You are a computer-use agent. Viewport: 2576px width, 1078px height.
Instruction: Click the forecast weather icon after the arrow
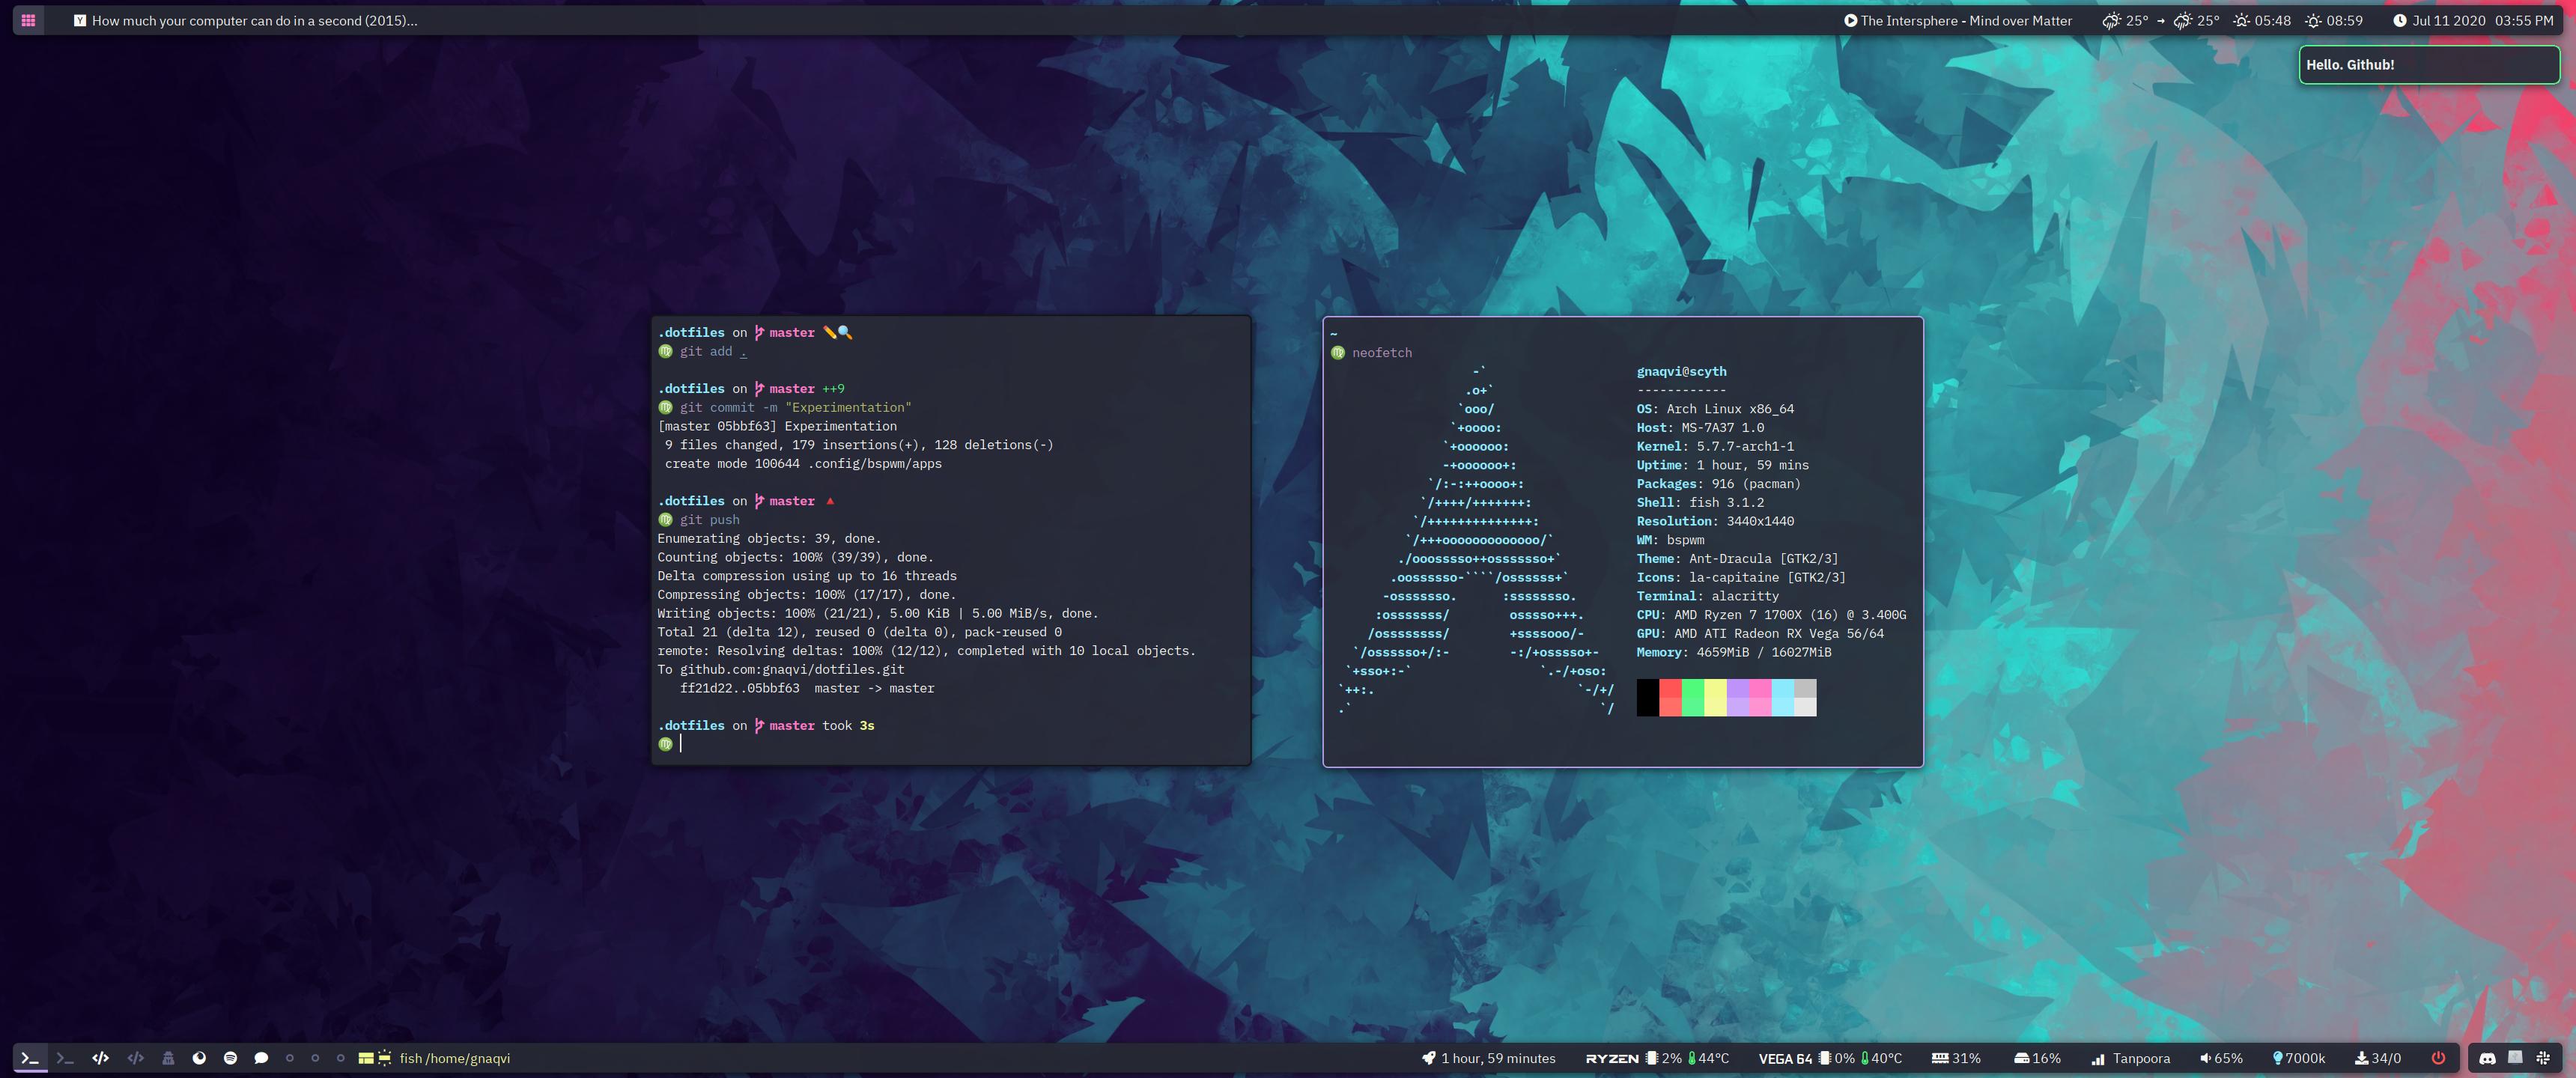click(2183, 20)
